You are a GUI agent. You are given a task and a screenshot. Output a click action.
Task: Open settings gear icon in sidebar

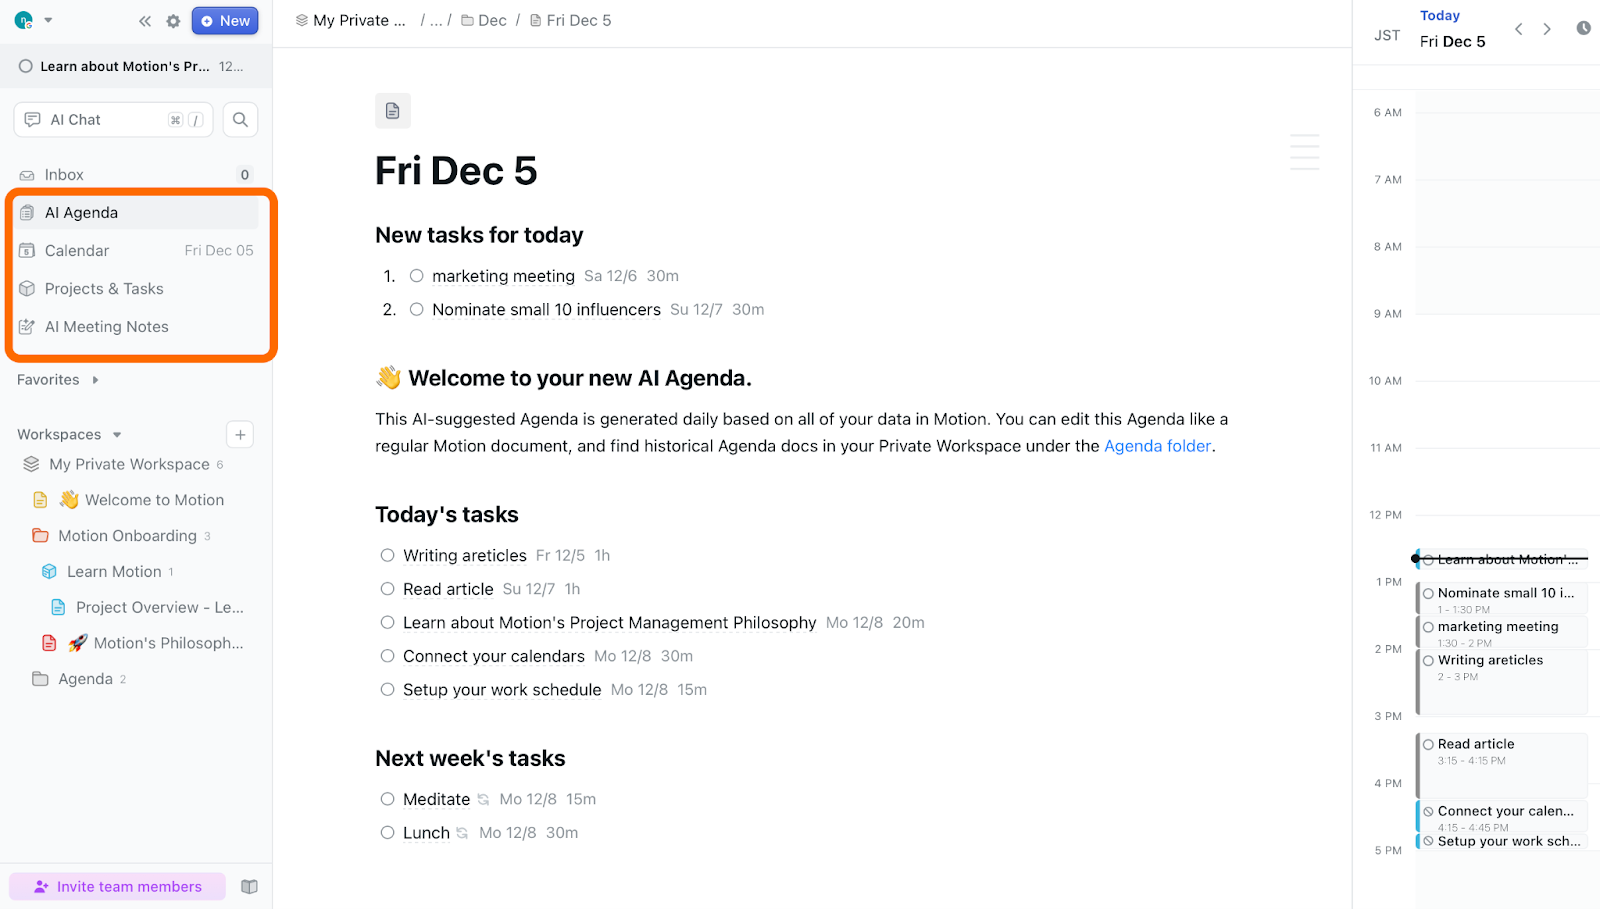pos(173,21)
